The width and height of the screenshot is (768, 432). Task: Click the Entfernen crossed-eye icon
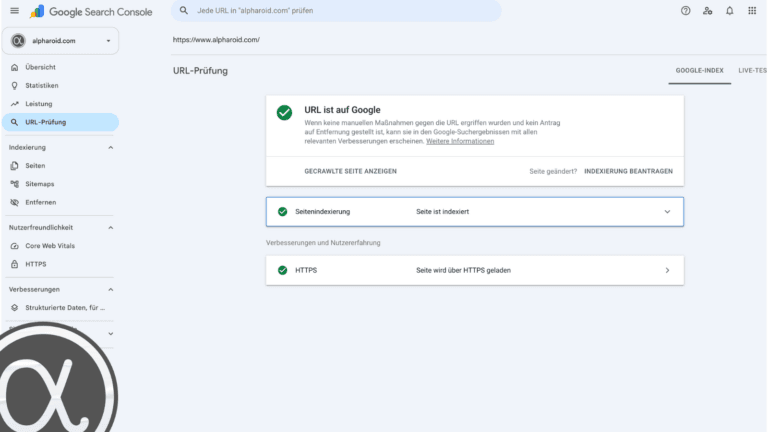pyautogui.click(x=15, y=202)
